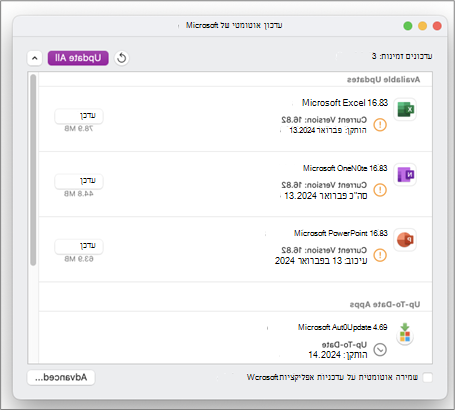Collapse the list with the chevron-up button

click(35, 58)
